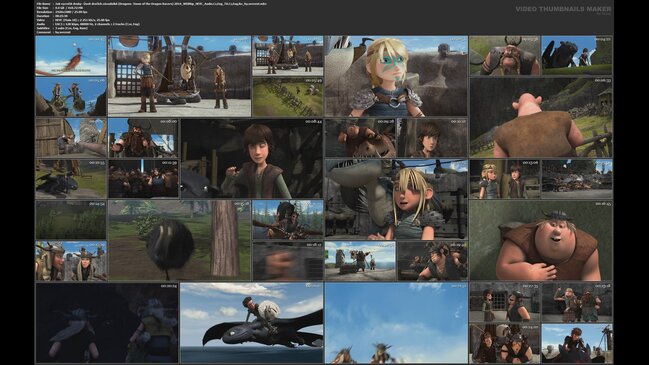649x365 pixels.
Task: Open the red-bearded viking thumbnail at 00:06:00
Action: pyautogui.click(x=143, y=138)
